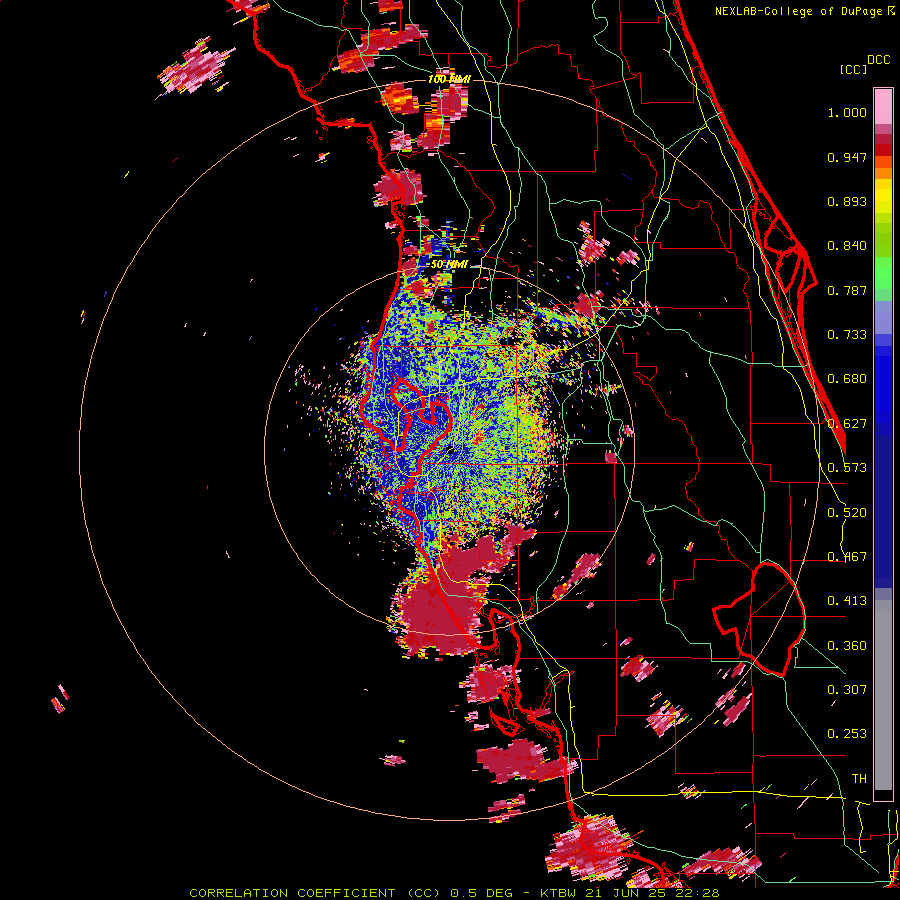The image size is (900, 900).
Task: Click the 0.520 legend value
Action: [x=847, y=513]
